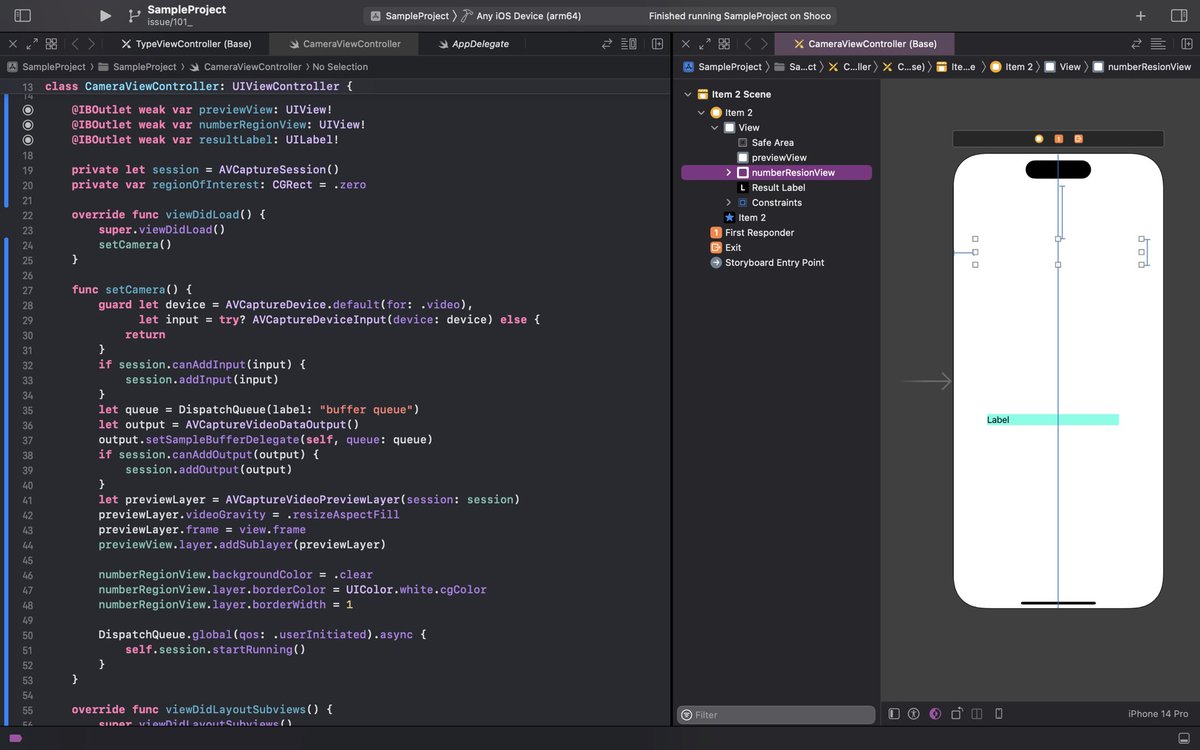1200x750 pixels.
Task: Click the split canvas layout icon
Action: point(977,714)
